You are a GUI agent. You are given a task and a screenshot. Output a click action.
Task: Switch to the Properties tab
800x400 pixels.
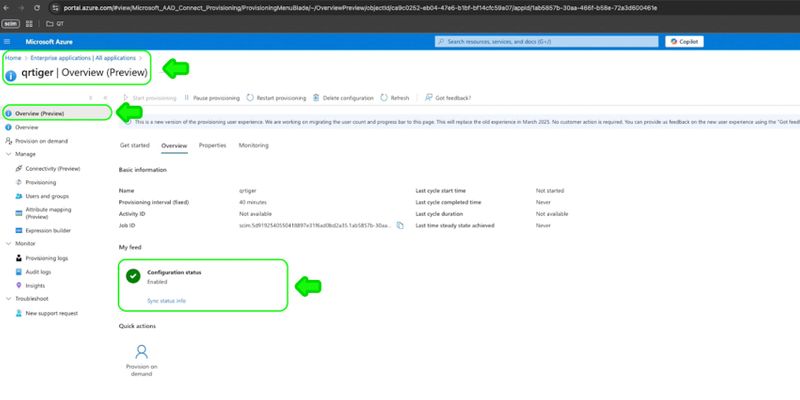click(212, 145)
